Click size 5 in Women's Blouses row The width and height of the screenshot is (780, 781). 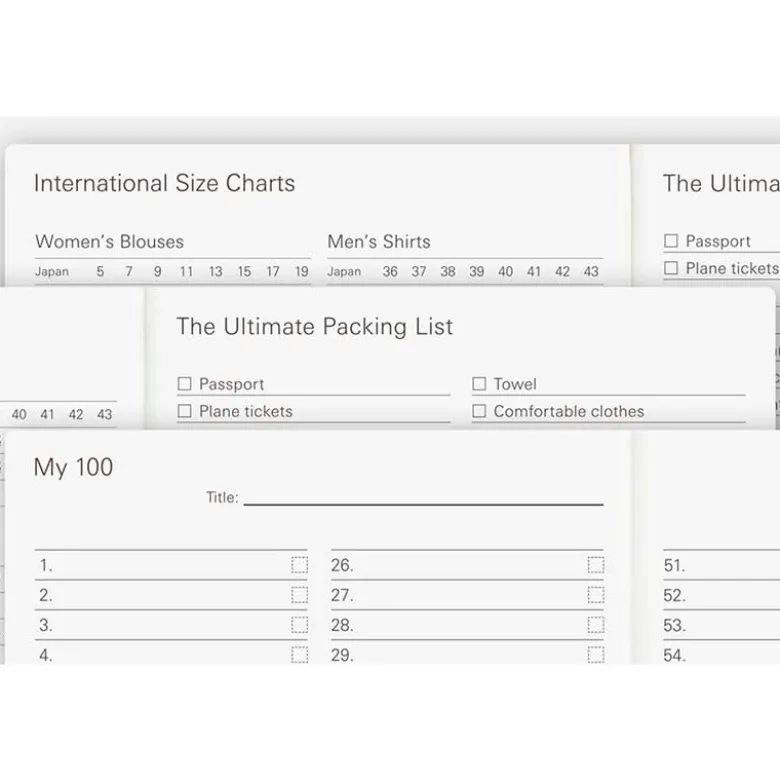100,271
